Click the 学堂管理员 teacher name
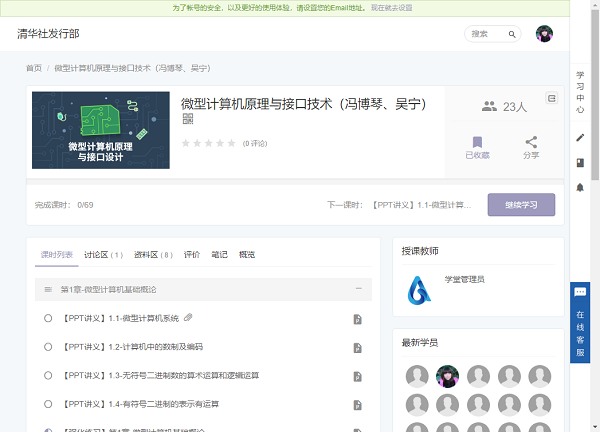 465,279
